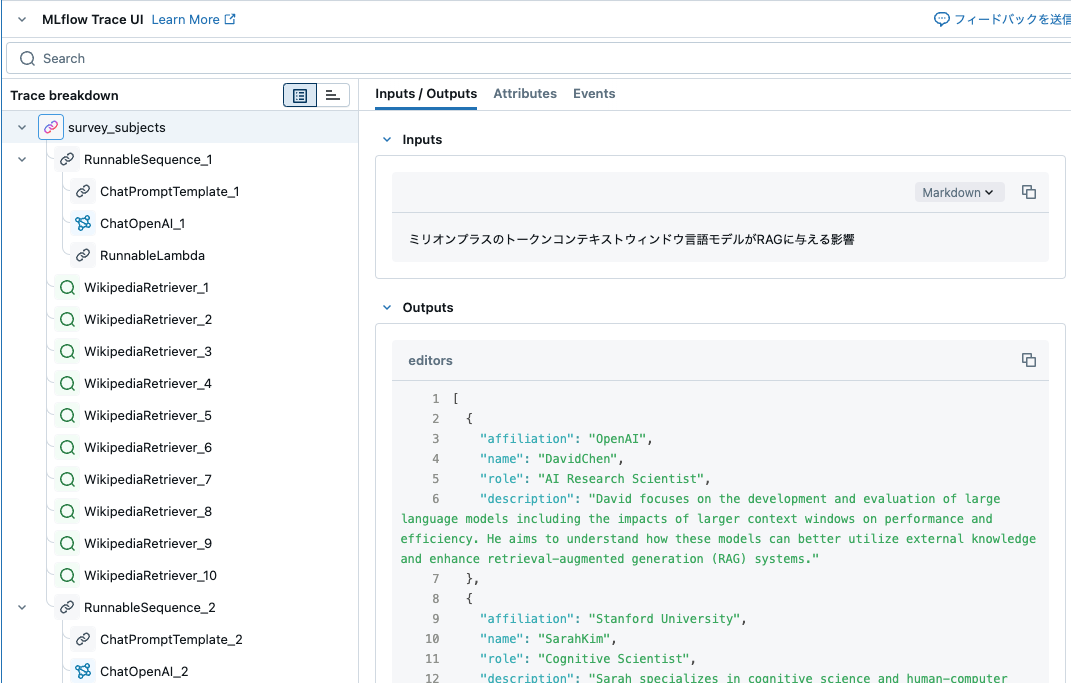Collapse the Inputs section

coord(387,139)
